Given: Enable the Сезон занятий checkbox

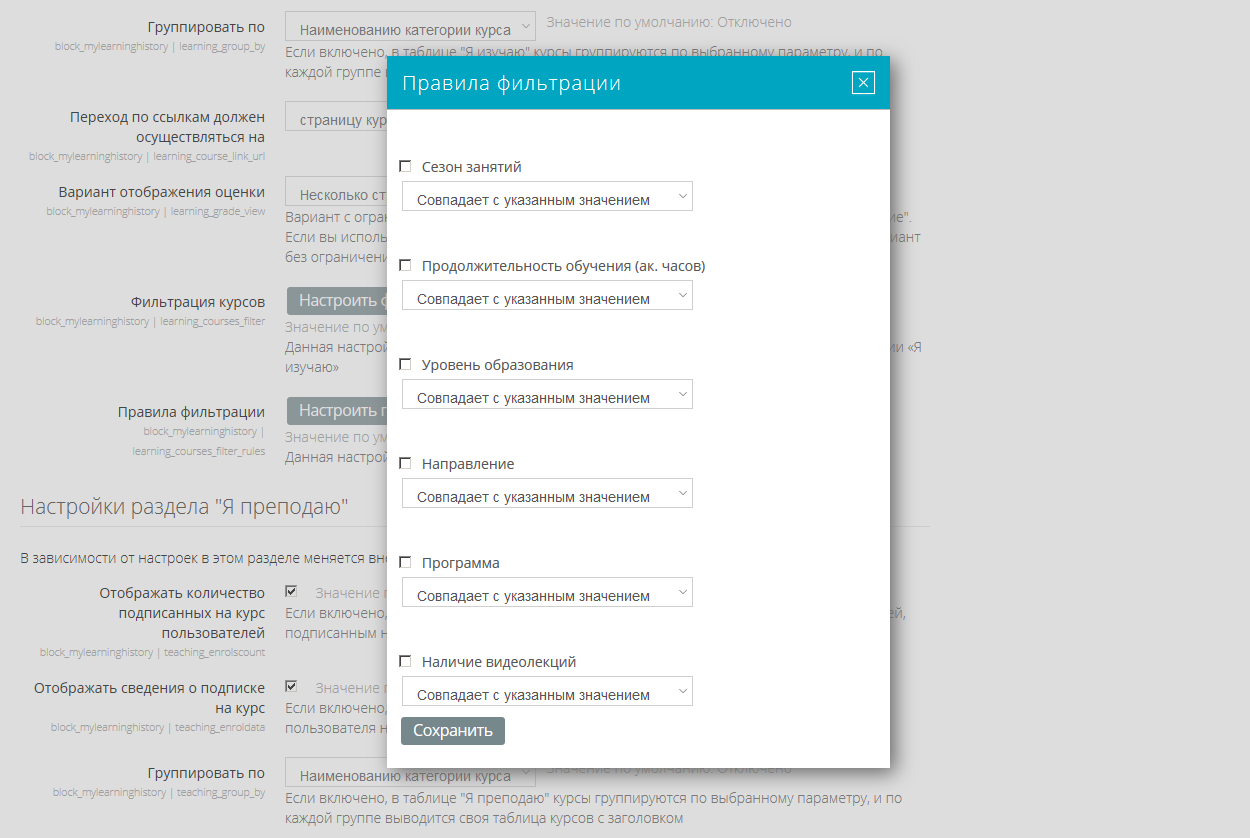Looking at the screenshot, I should [x=405, y=167].
